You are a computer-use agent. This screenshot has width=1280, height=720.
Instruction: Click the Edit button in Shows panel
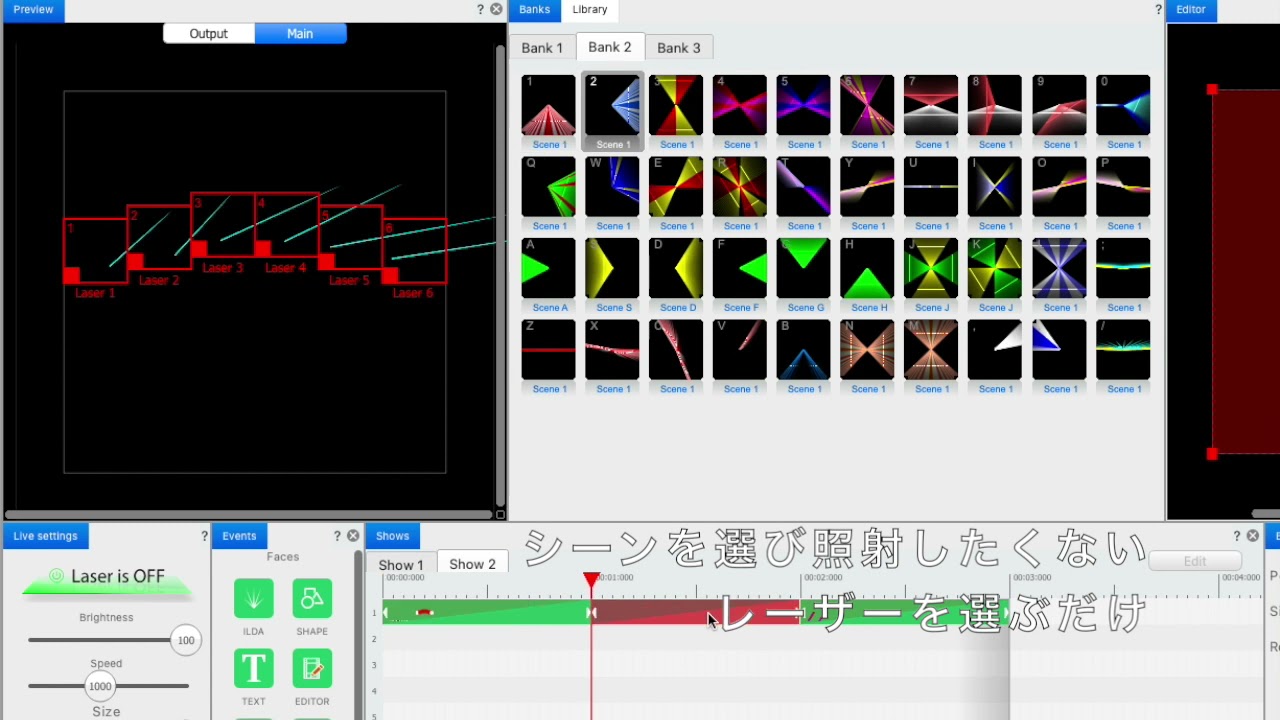tap(1194, 561)
